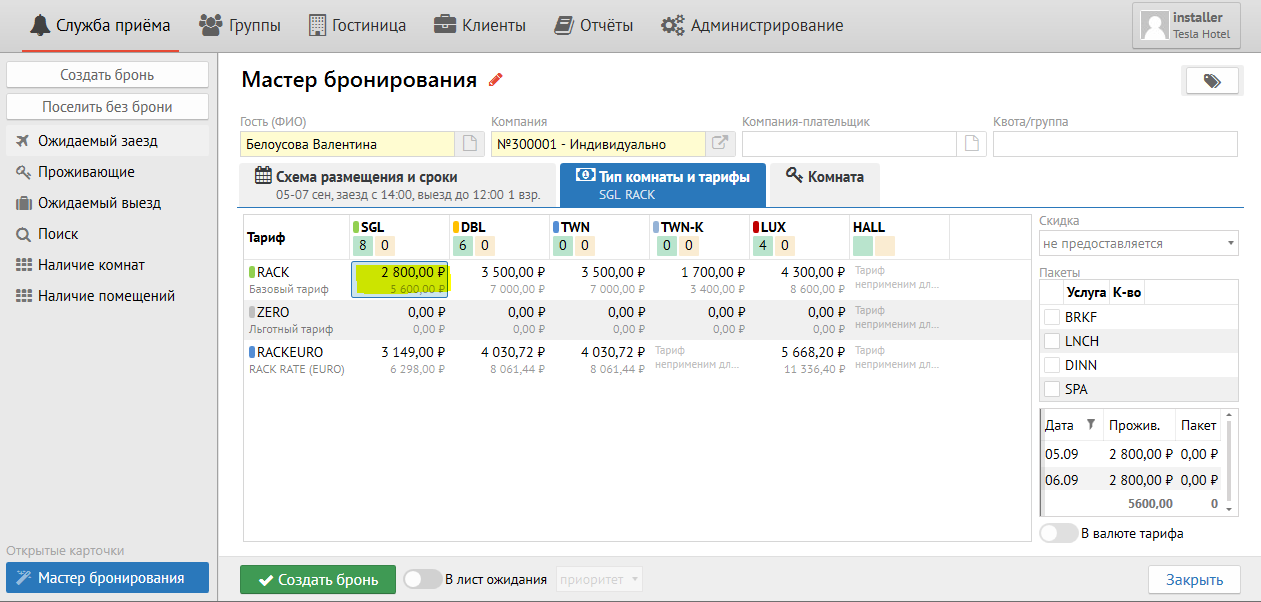The width and height of the screenshot is (1261, 602).
Task: Click the red pencil edit icon beside title
Action: (x=496, y=80)
